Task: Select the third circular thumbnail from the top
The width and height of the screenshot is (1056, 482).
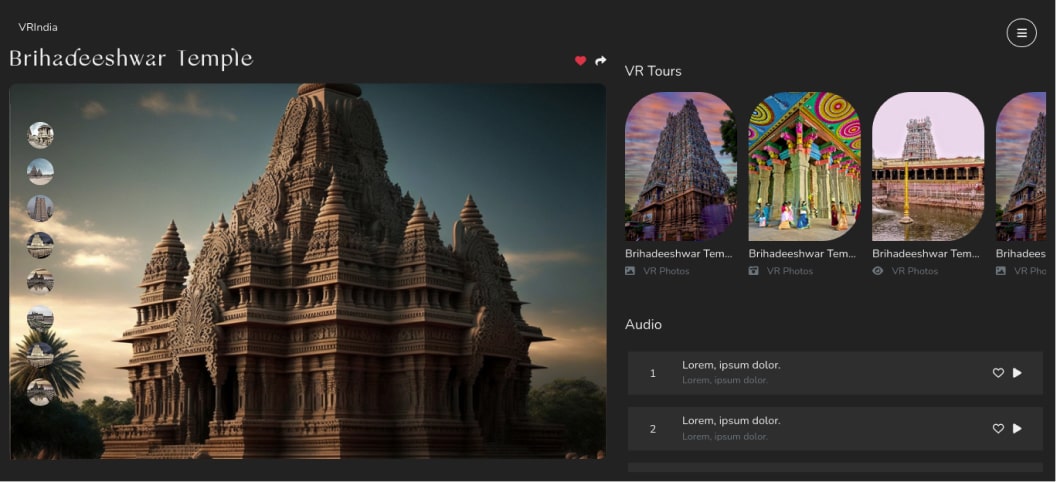Action: tap(41, 208)
